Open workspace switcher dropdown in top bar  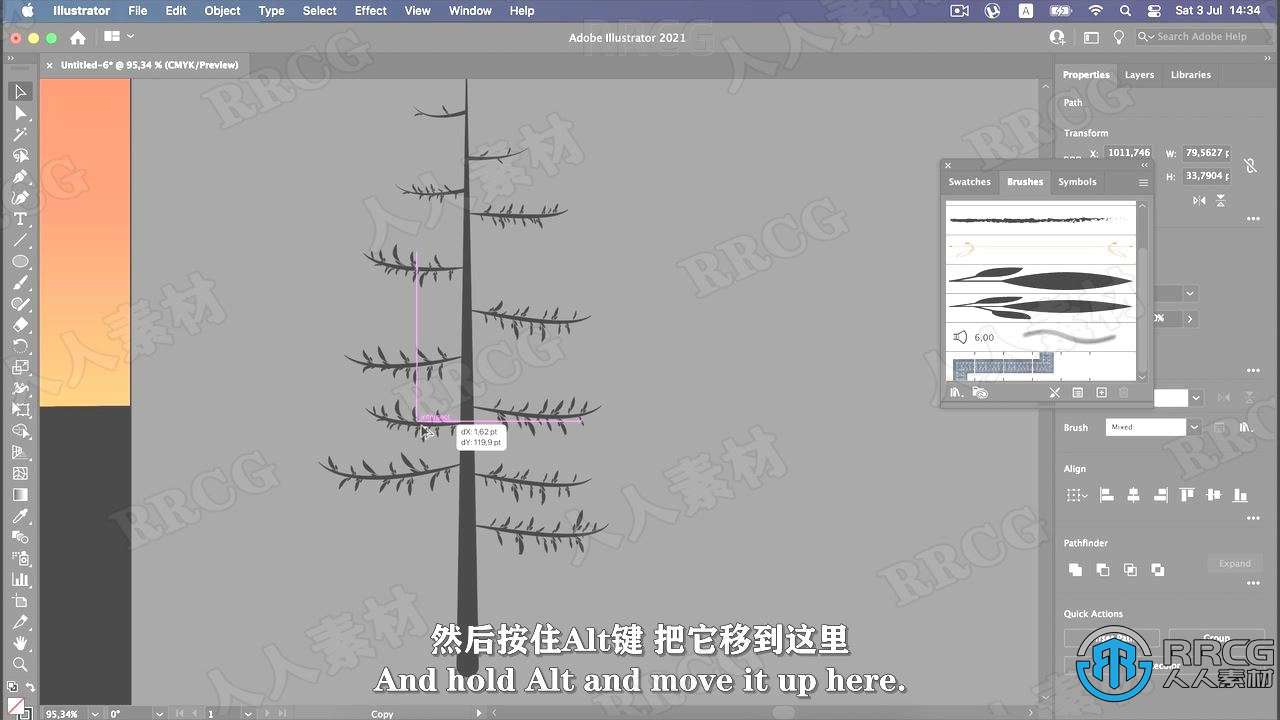coord(119,37)
